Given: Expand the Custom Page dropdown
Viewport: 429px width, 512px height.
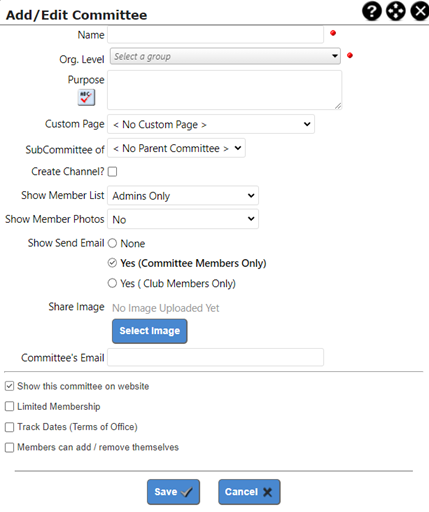Looking at the screenshot, I should [x=211, y=124].
